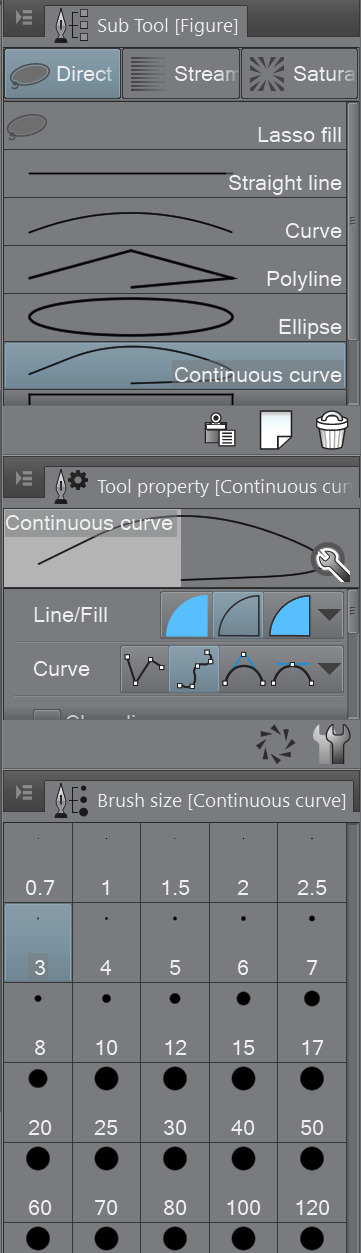Screen dimensions: 361x1253
Task: Select the Ellipse sub tool
Action: pyautogui.click(x=175, y=318)
